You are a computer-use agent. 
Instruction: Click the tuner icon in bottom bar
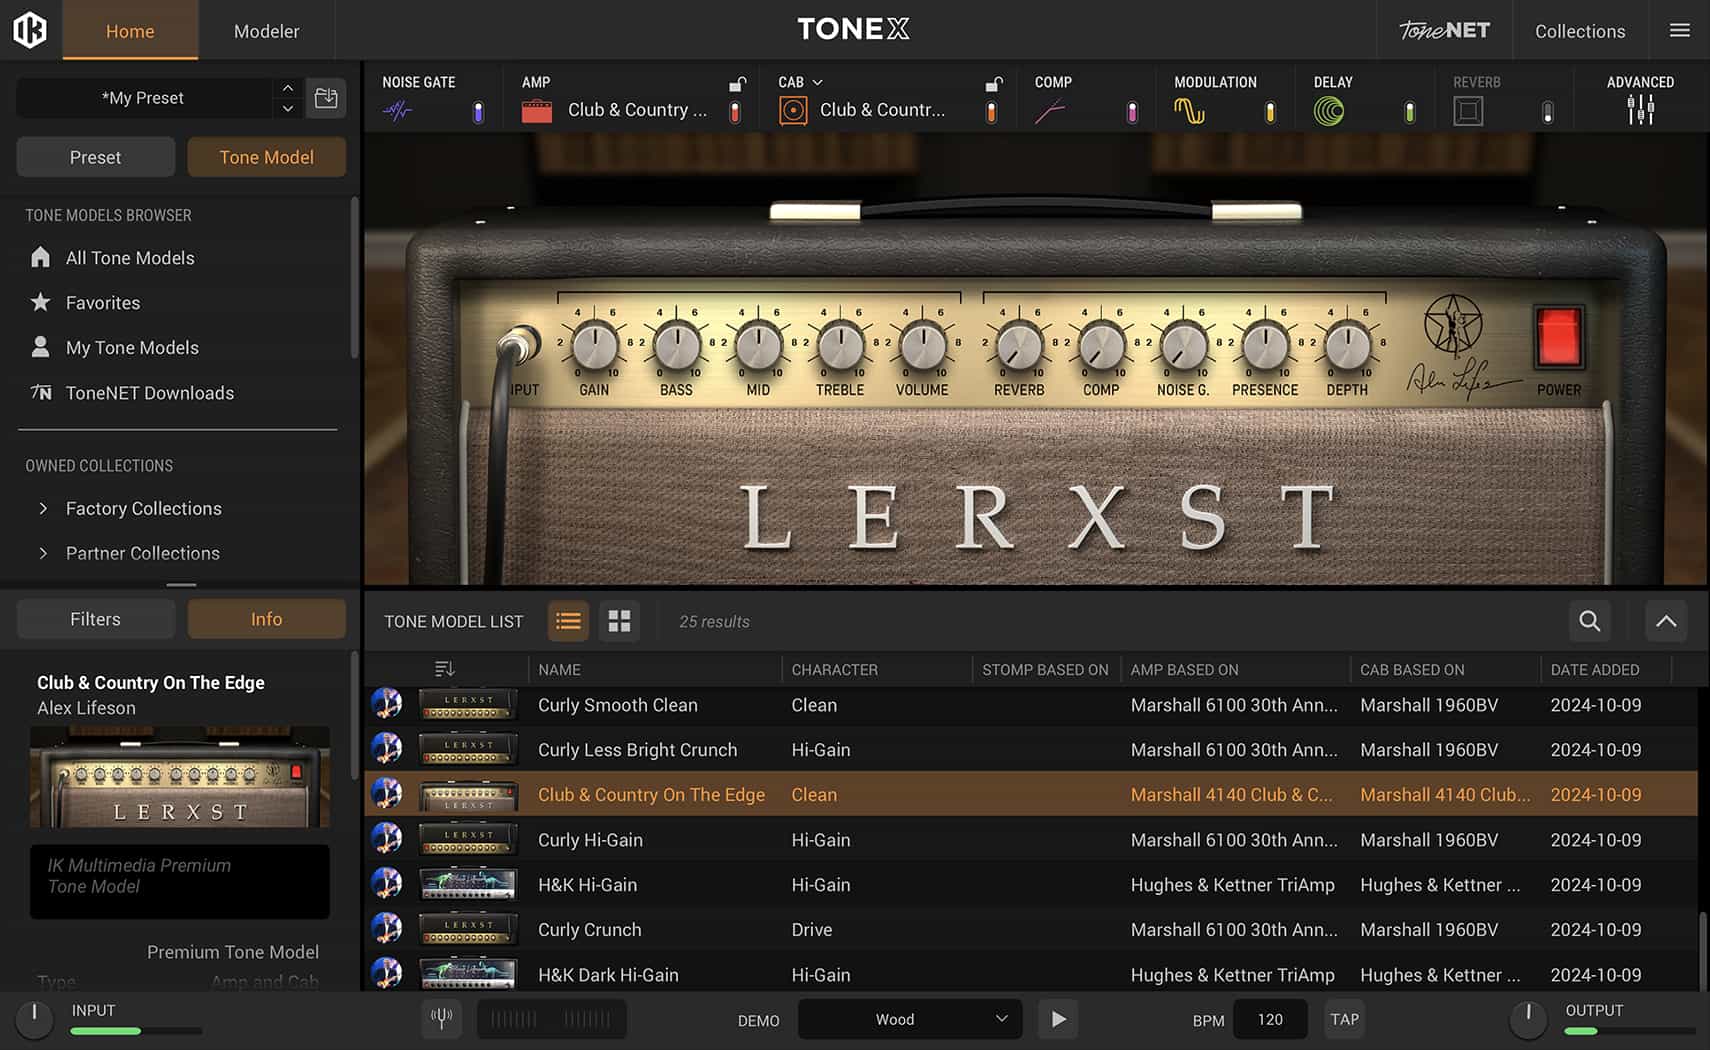[x=441, y=1019]
